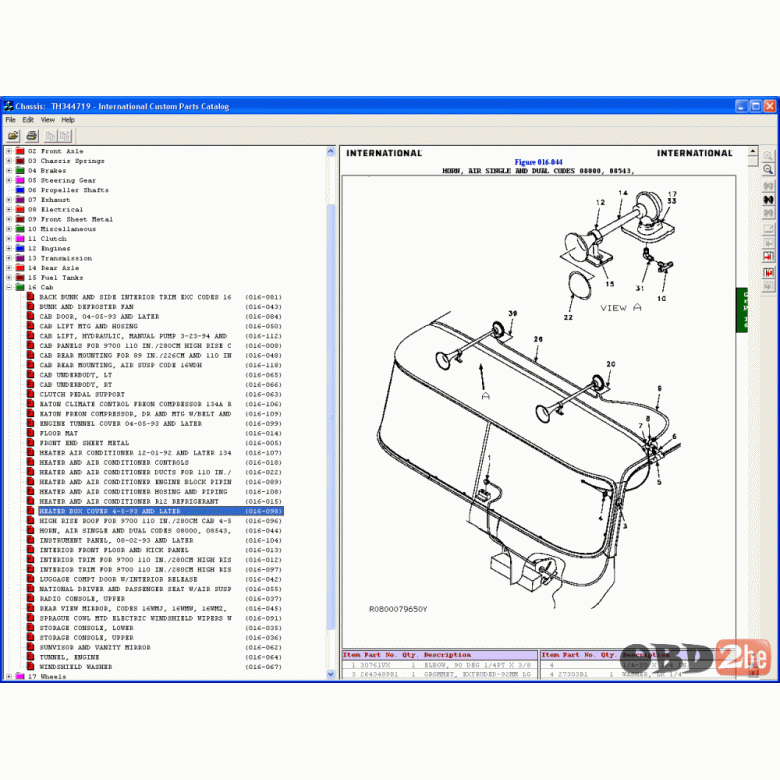This screenshot has height=780, width=780.
Task: Select 14 Rear Axle label
Action: [53, 268]
